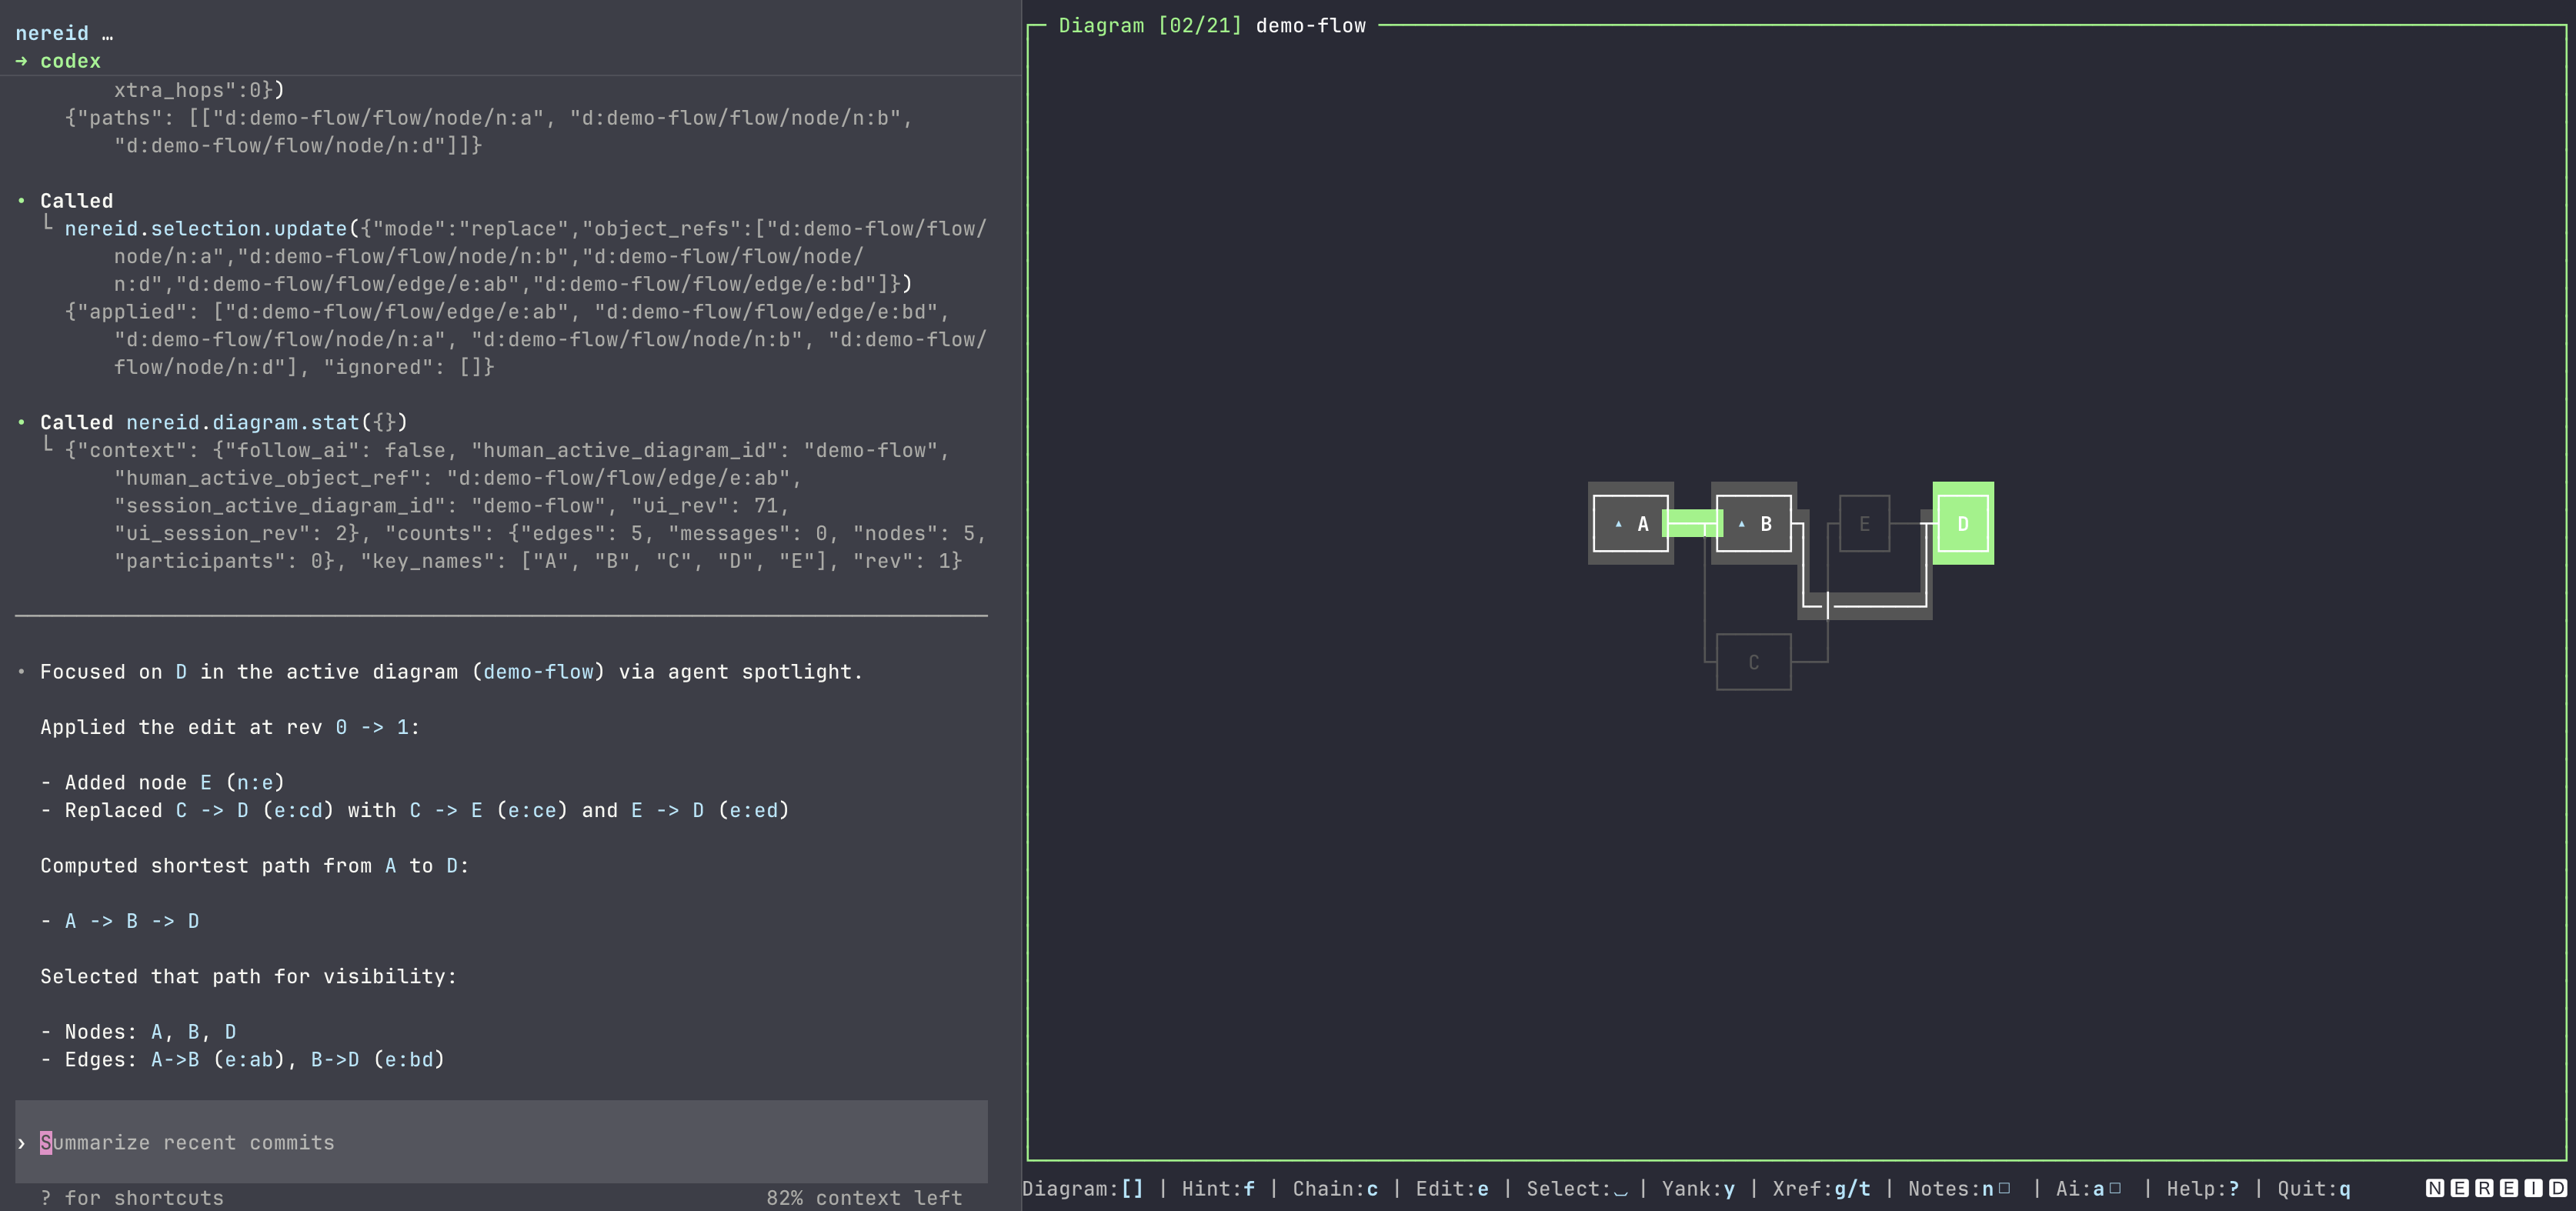
Task: Click the green A-to-B edge highlight
Action: coord(1691,524)
